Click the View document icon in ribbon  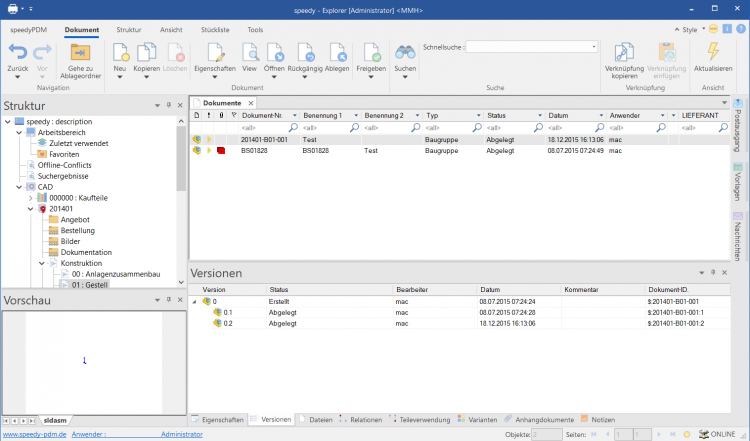point(250,52)
